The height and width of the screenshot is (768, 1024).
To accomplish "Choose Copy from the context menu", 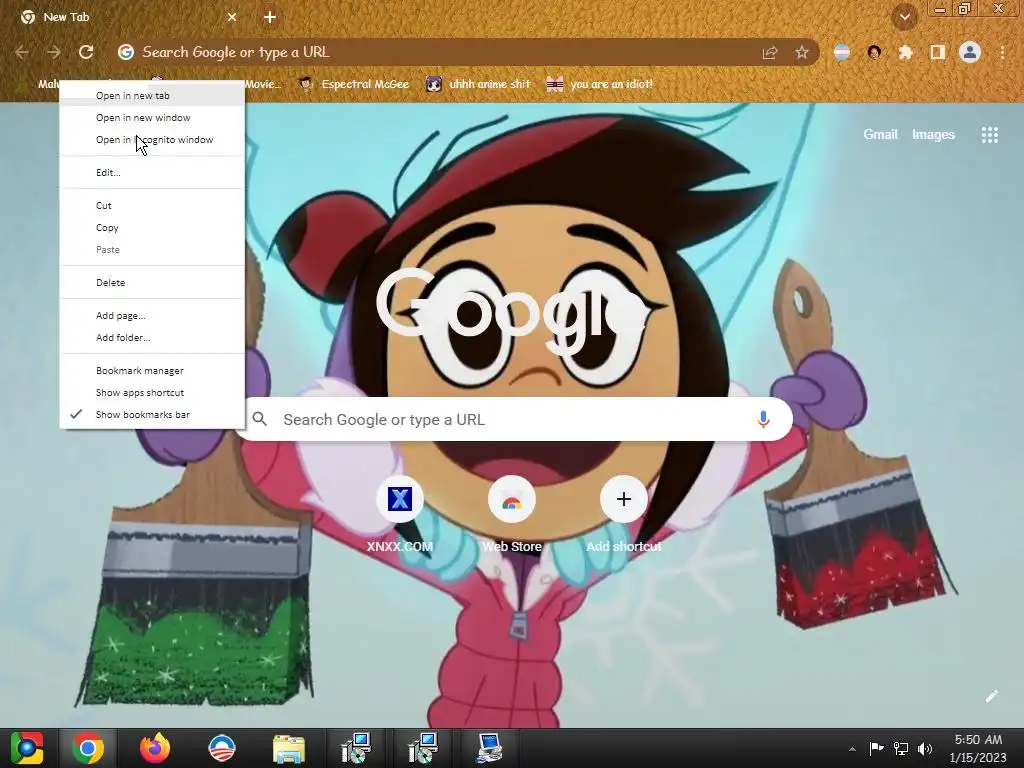I will point(152,228).
